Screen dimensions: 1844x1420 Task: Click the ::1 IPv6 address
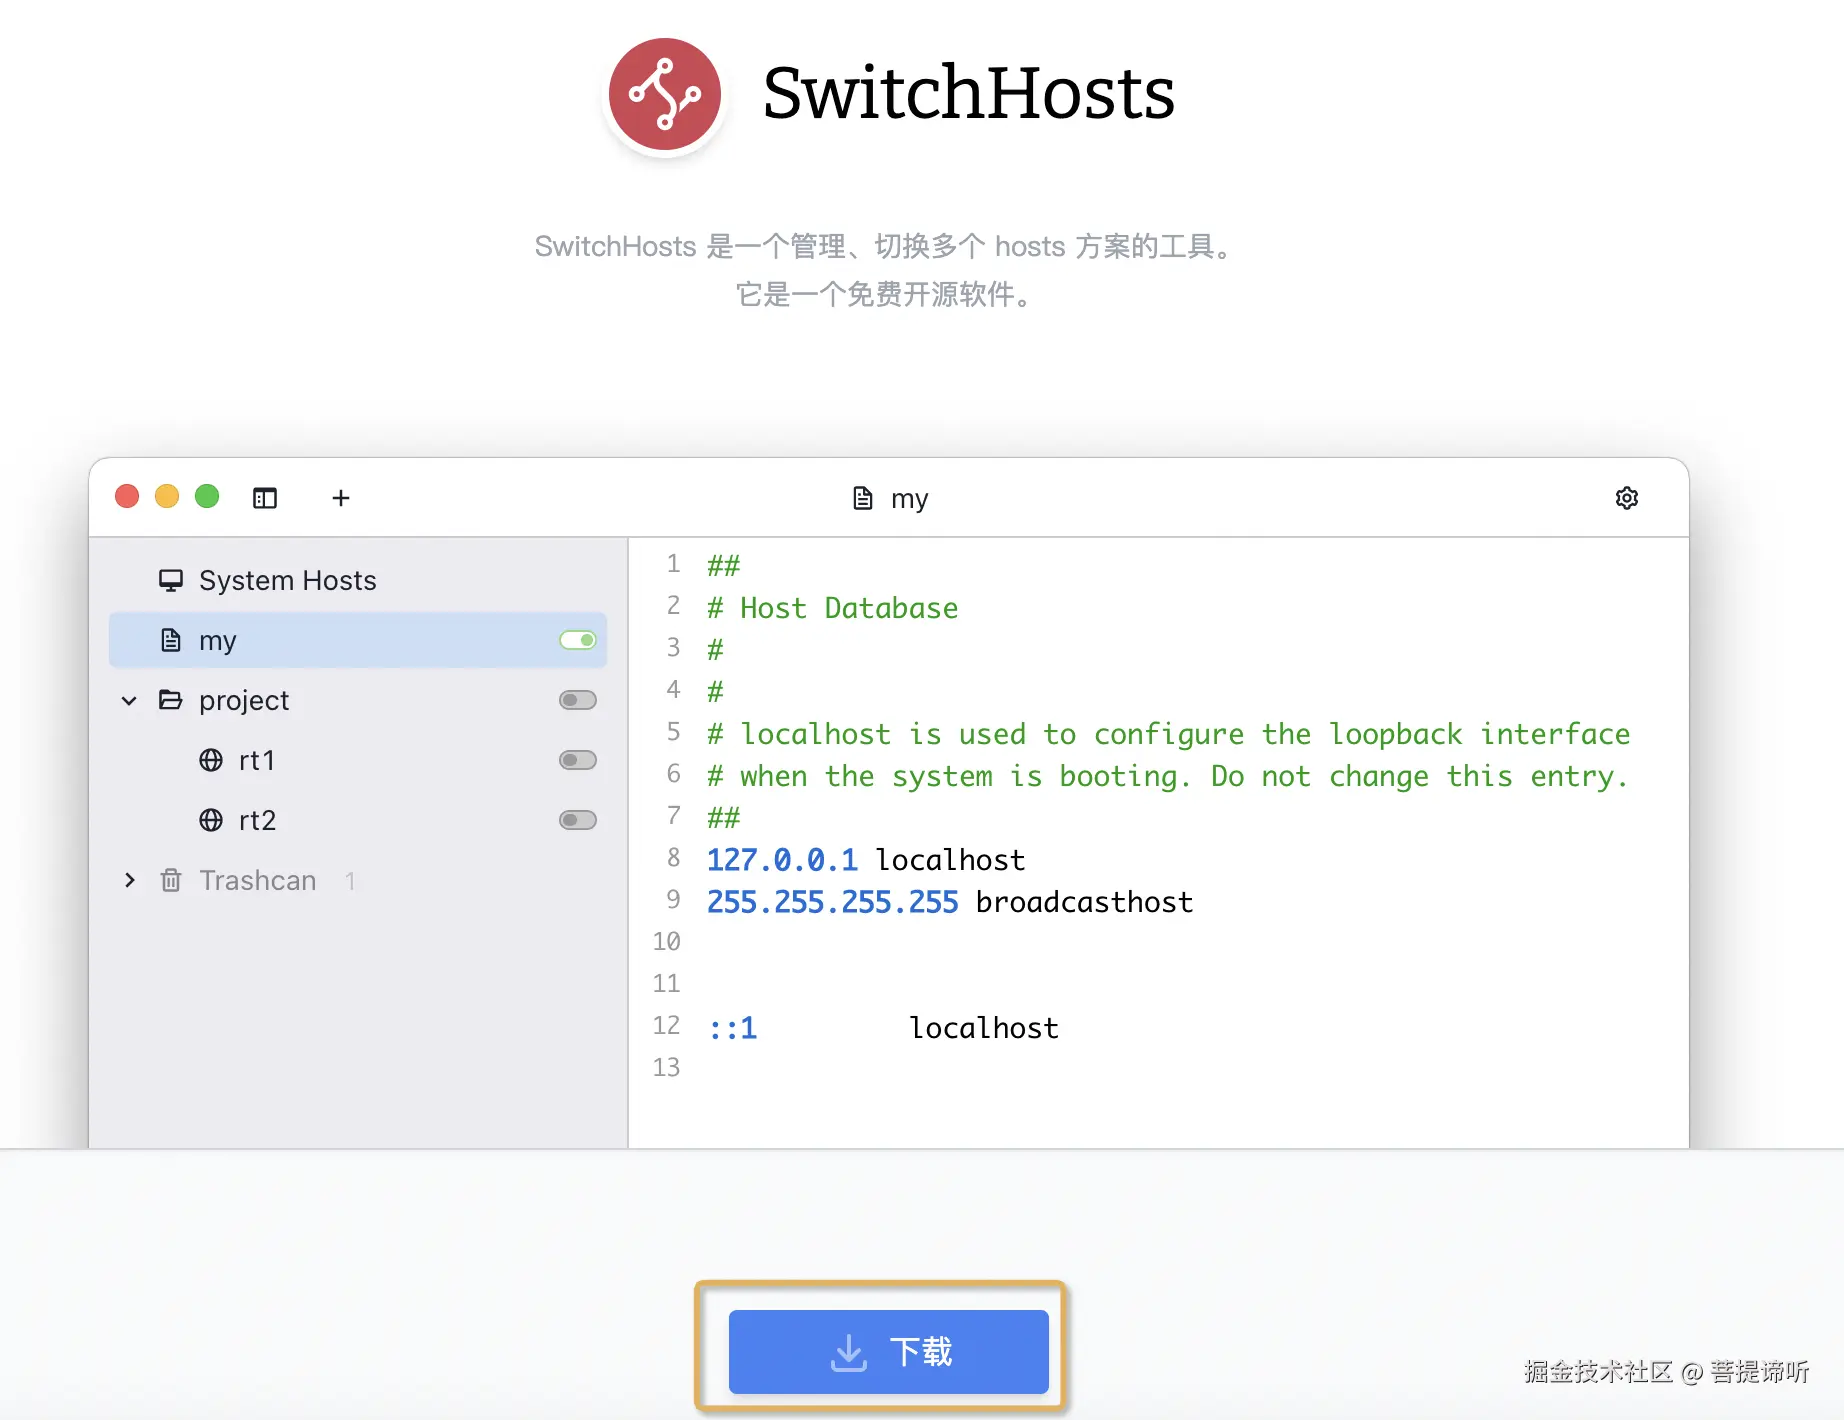tap(732, 1028)
